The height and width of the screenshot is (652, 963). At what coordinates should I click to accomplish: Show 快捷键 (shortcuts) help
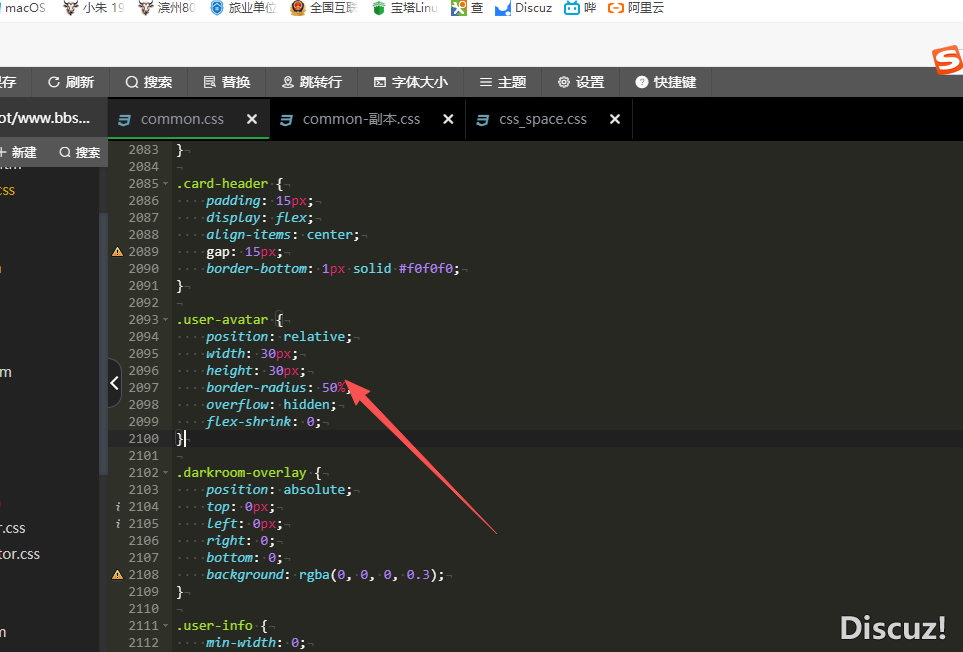[x=665, y=82]
